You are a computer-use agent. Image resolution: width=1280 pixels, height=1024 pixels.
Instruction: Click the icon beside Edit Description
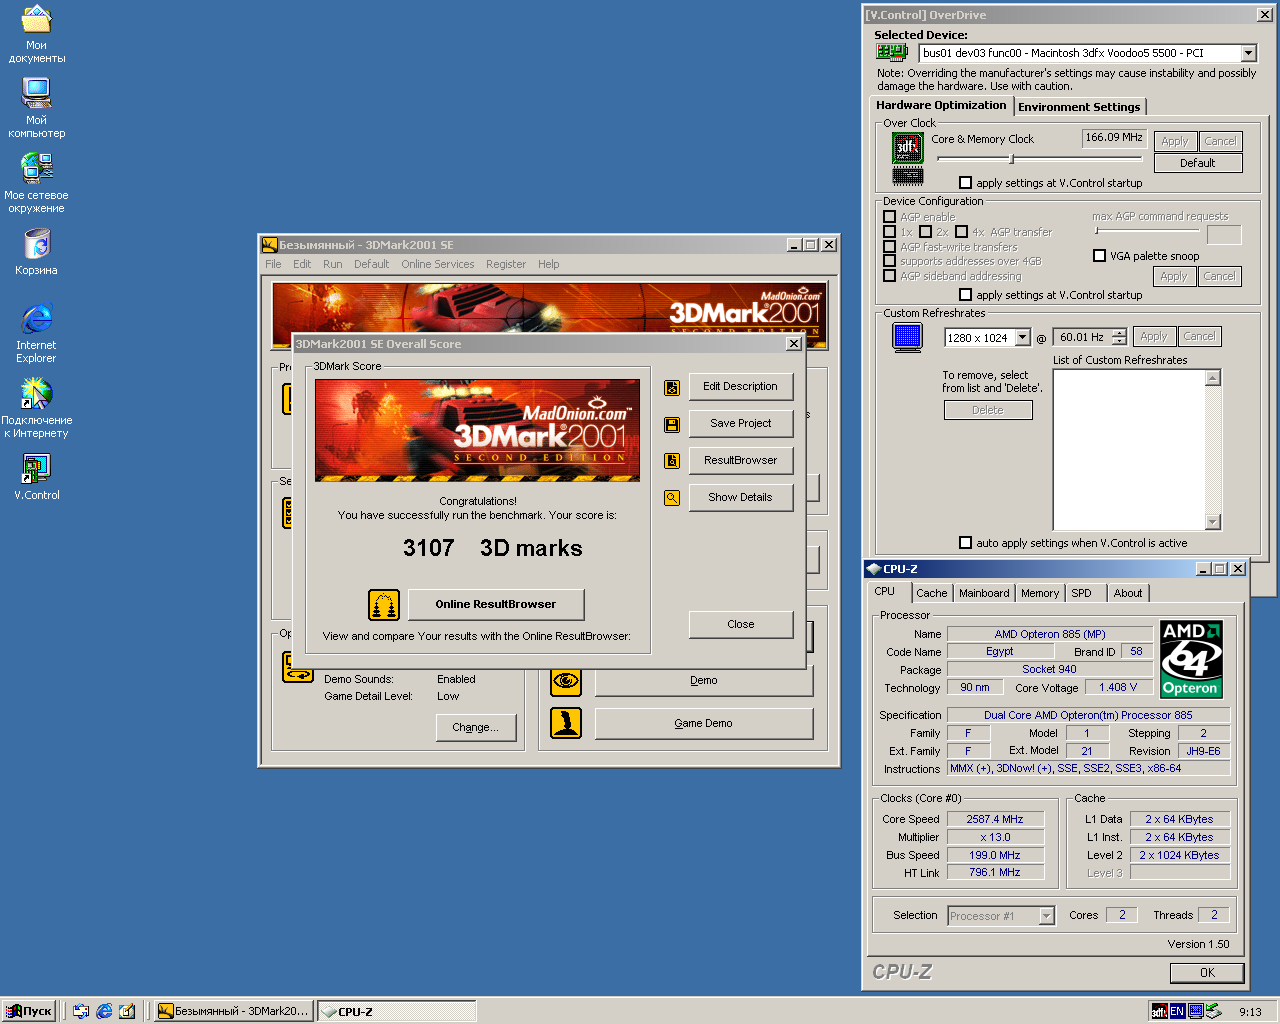click(x=672, y=387)
